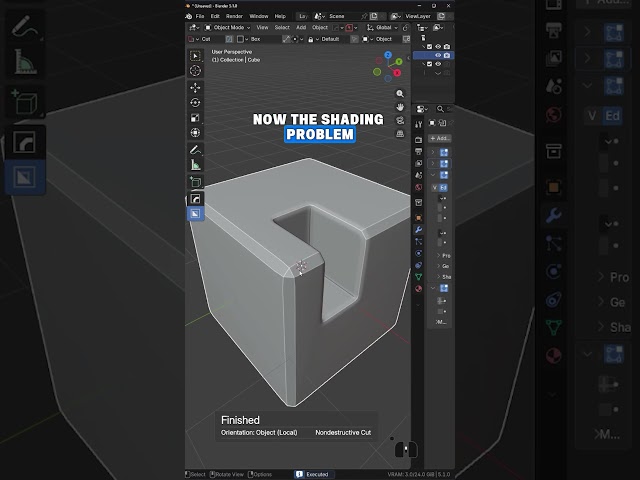Toggle render camera on first outliner row
The width and height of the screenshot is (640, 480).
447,47
